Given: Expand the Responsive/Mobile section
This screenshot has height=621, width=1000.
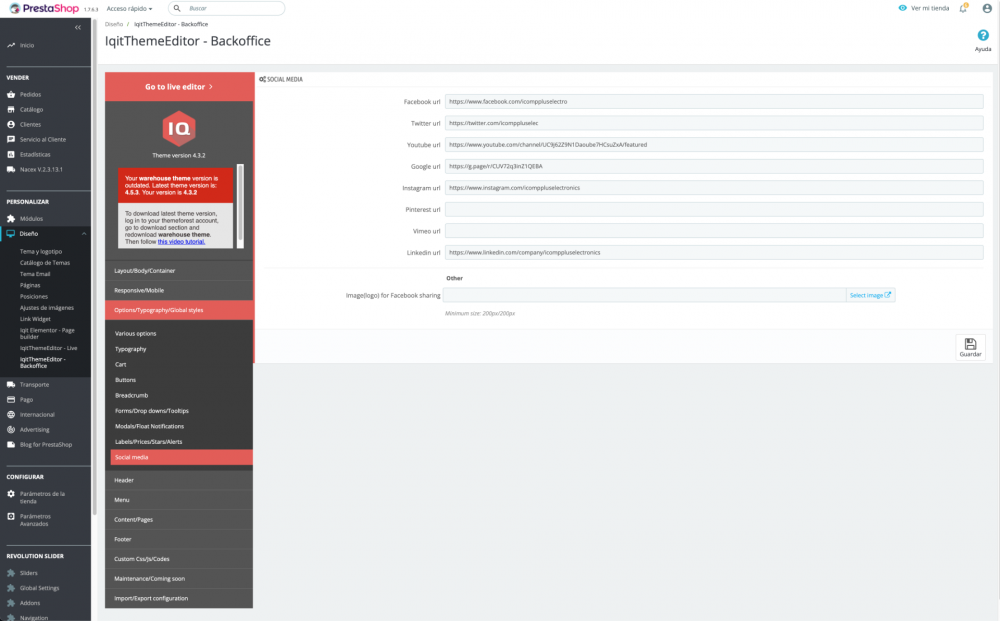Looking at the screenshot, I should point(179,291).
